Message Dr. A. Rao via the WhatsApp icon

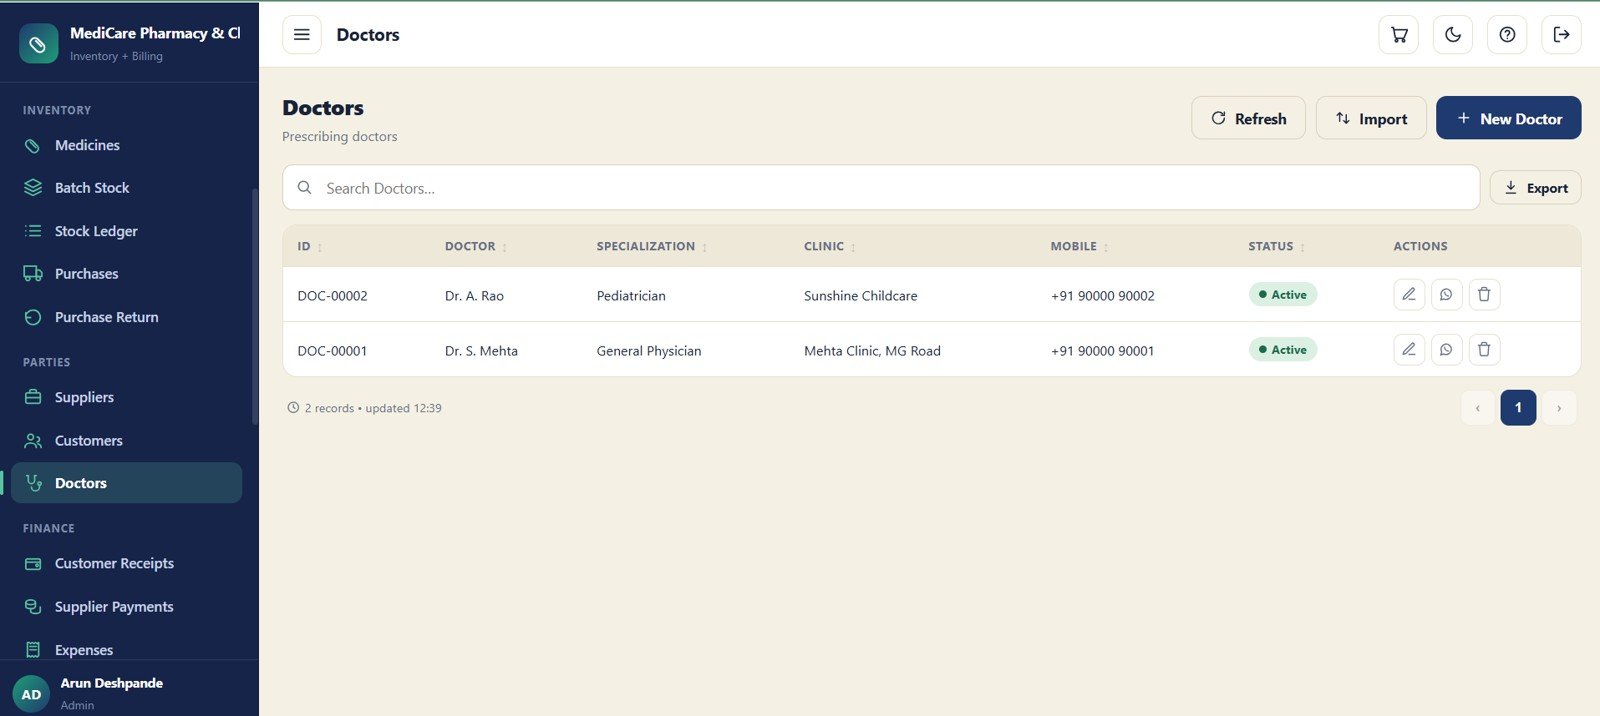click(1446, 294)
